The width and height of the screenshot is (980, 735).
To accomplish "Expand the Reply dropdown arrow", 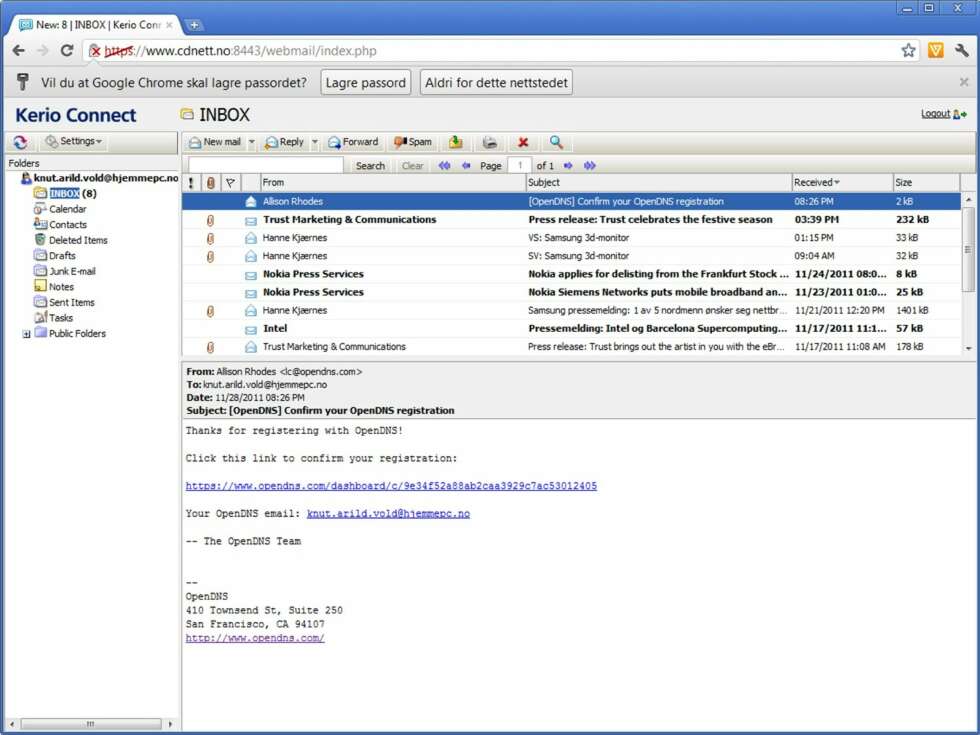I will (314, 142).
